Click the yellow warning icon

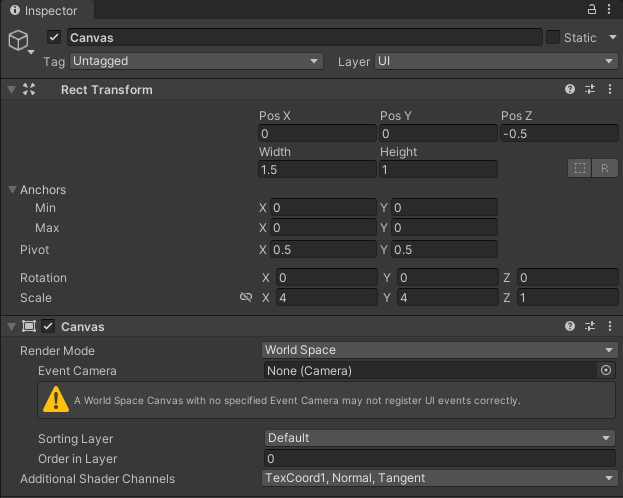[56, 399]
